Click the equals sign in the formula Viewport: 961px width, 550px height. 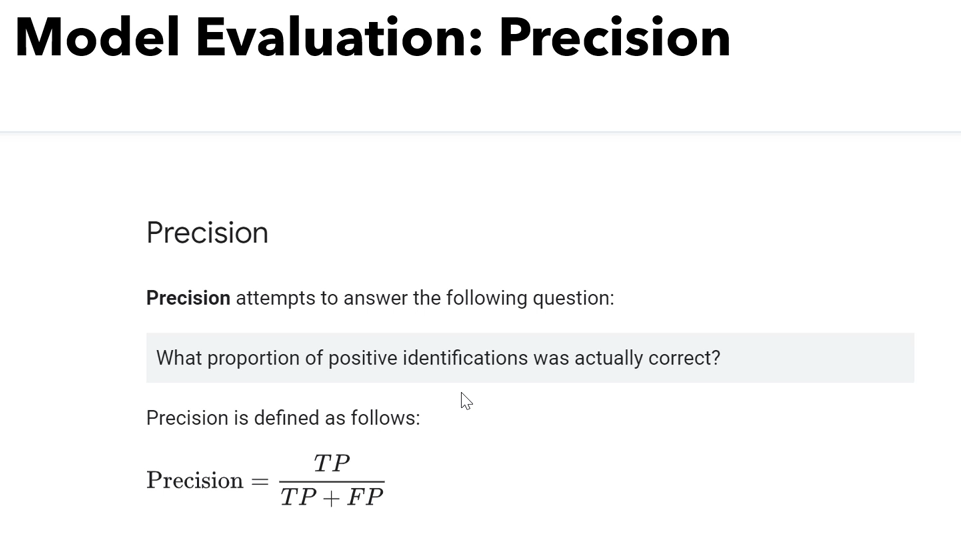point(260,482)
